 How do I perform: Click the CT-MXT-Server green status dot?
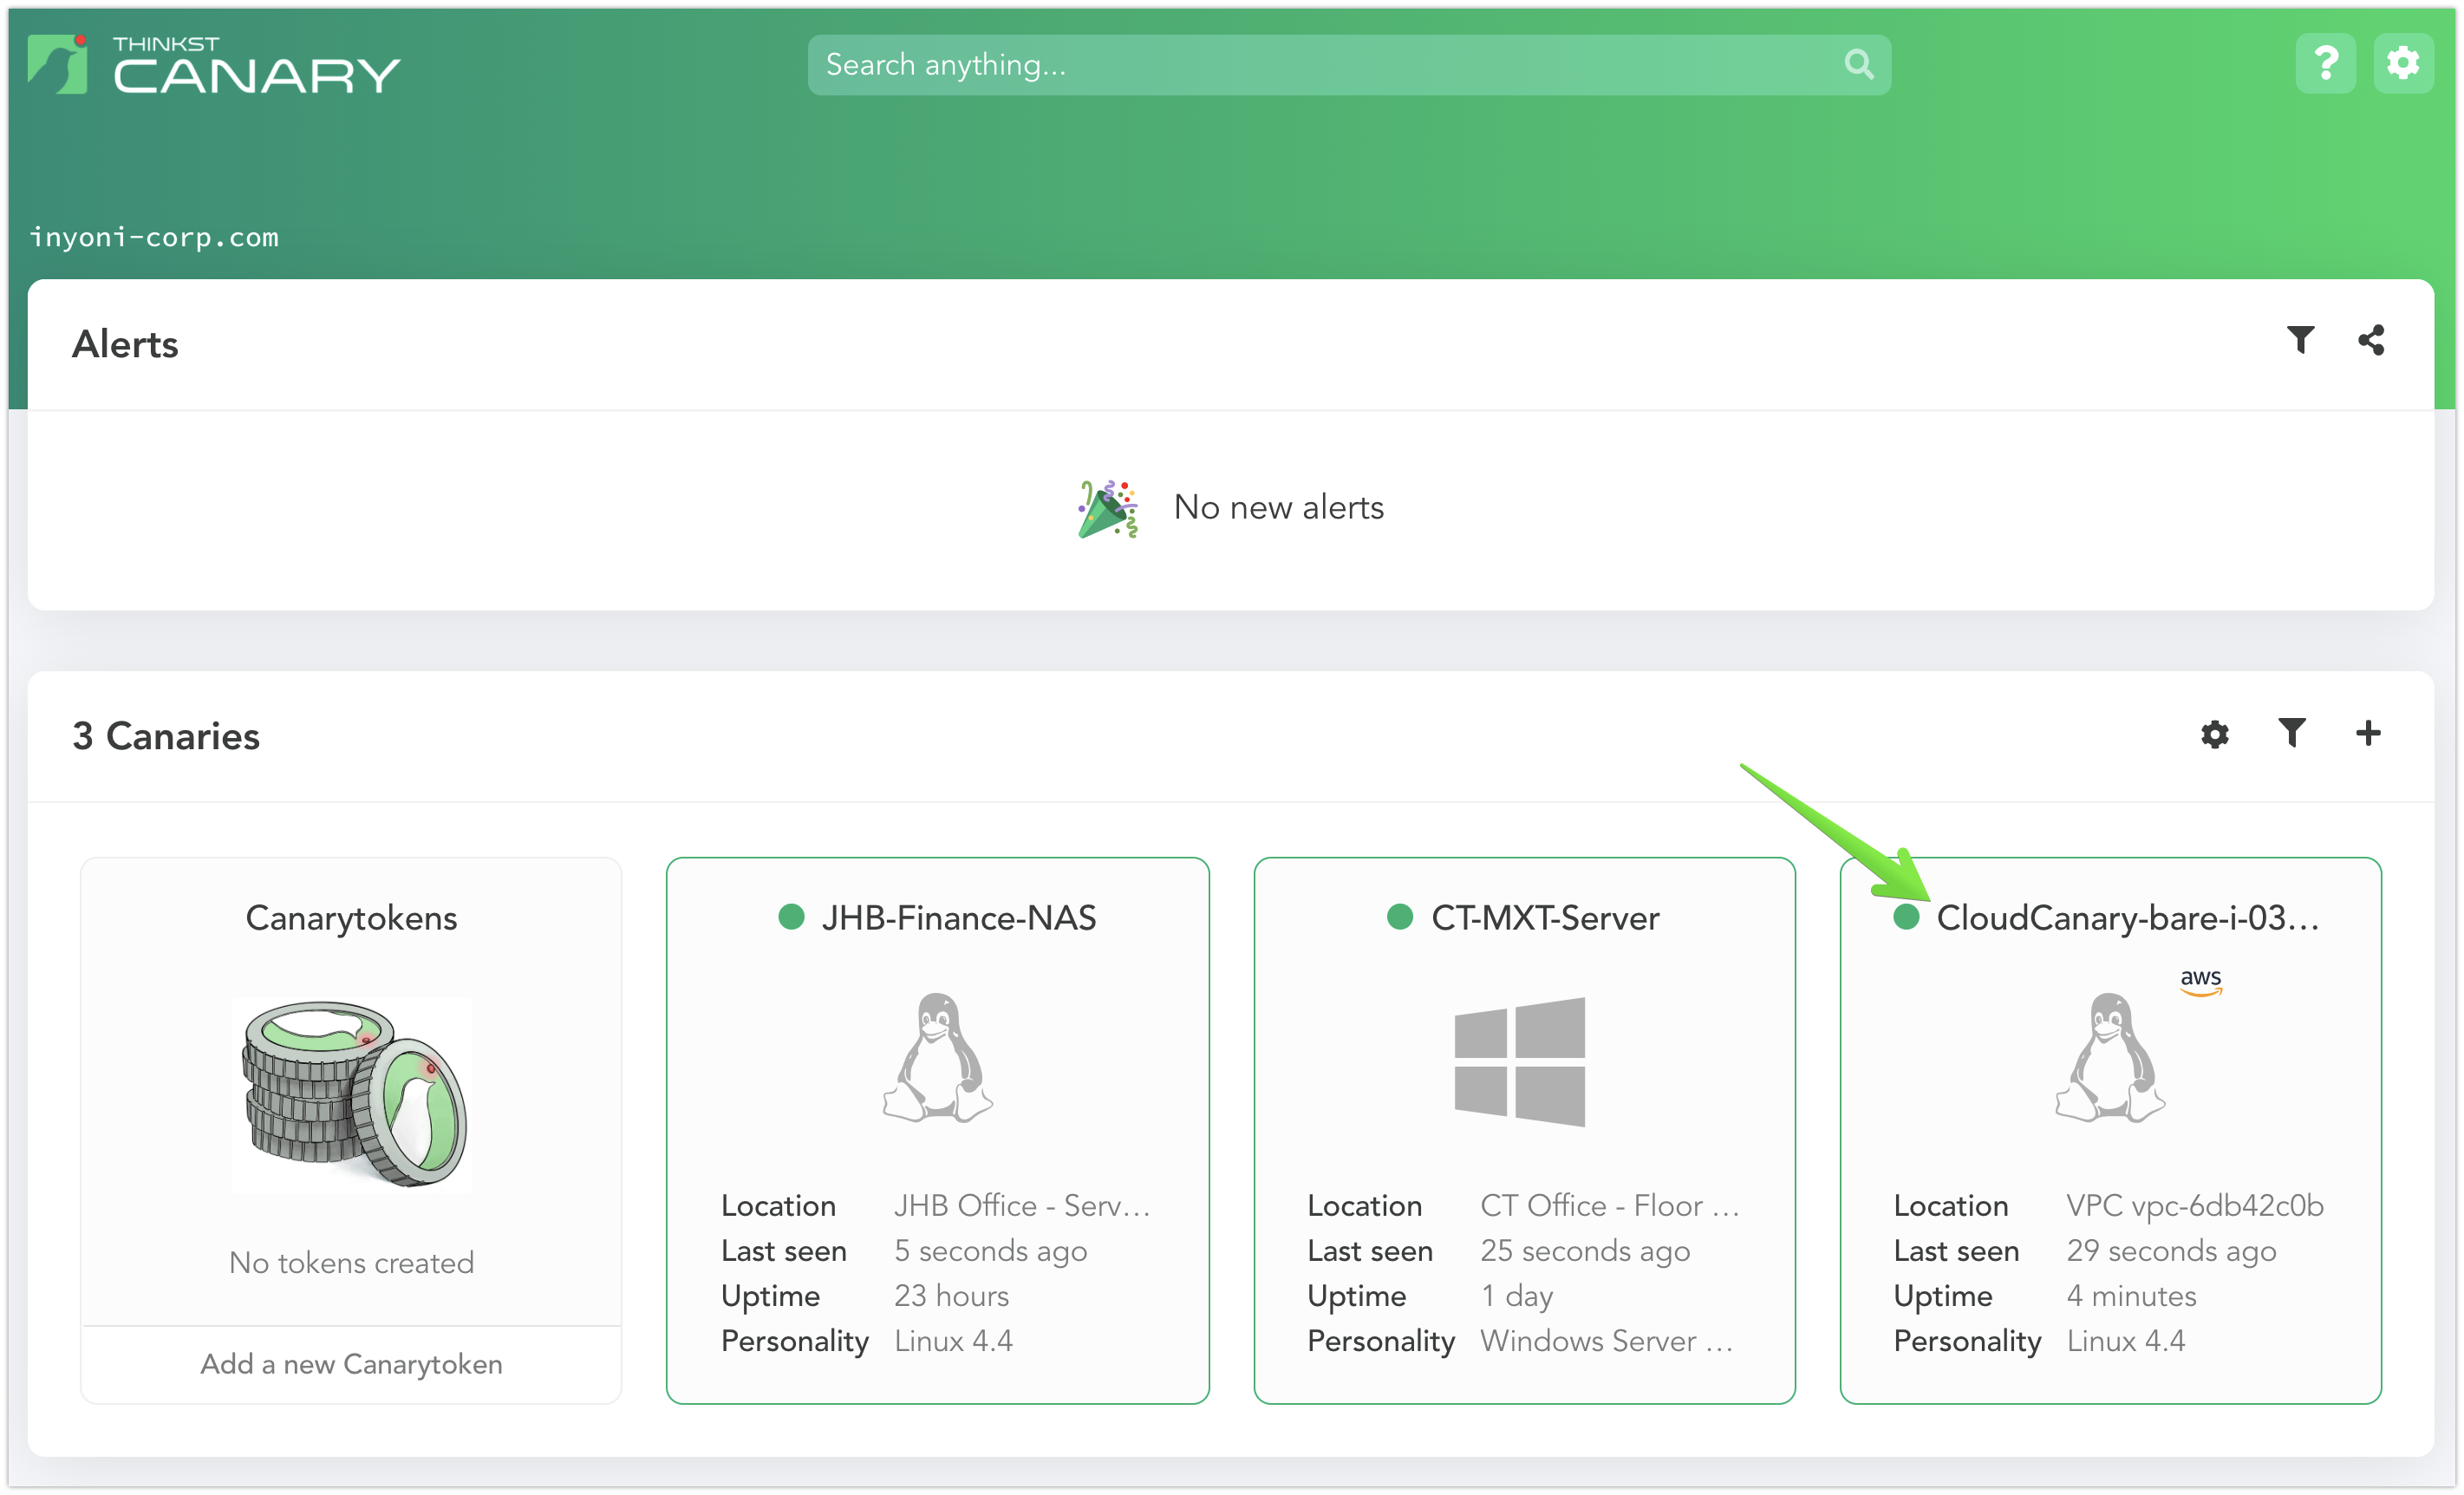1400,917
